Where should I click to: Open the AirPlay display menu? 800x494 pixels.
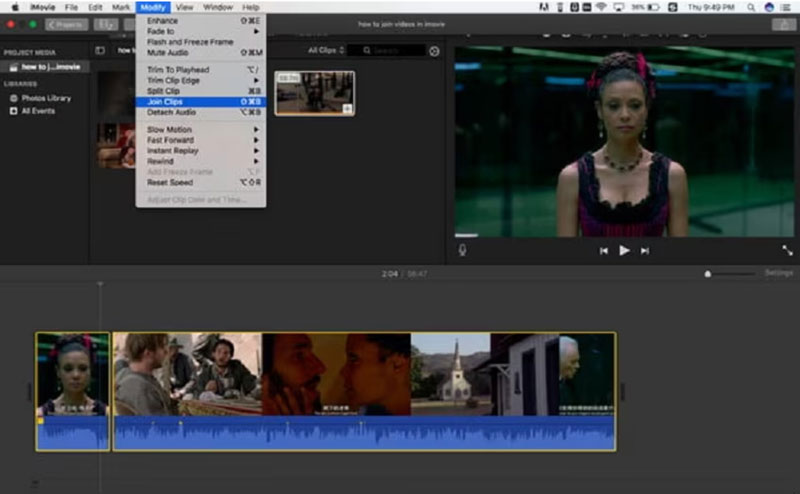click(x=619, y=7)
